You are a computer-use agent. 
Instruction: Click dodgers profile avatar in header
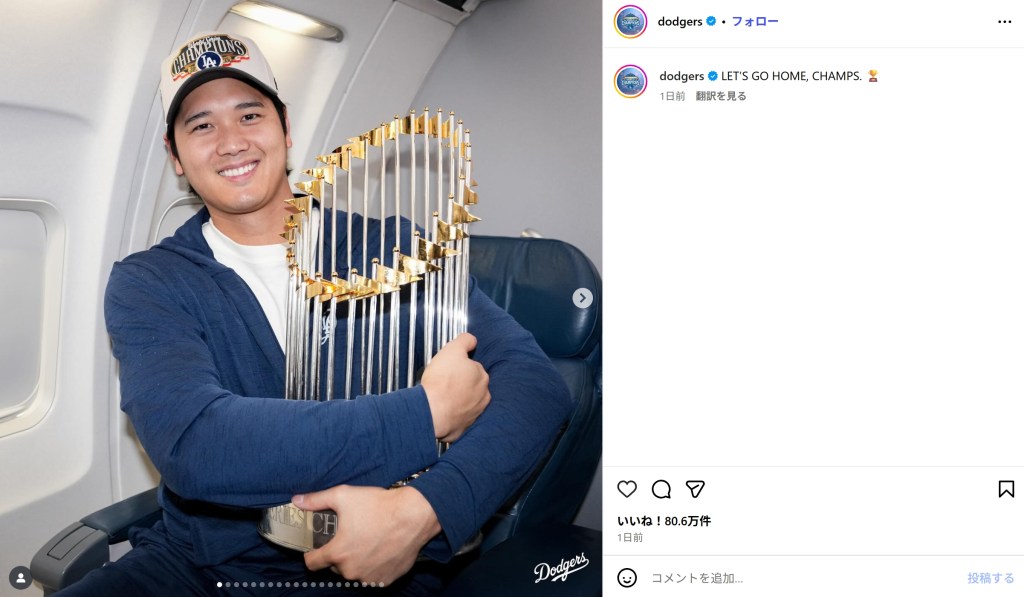click(x=630, y=22)
